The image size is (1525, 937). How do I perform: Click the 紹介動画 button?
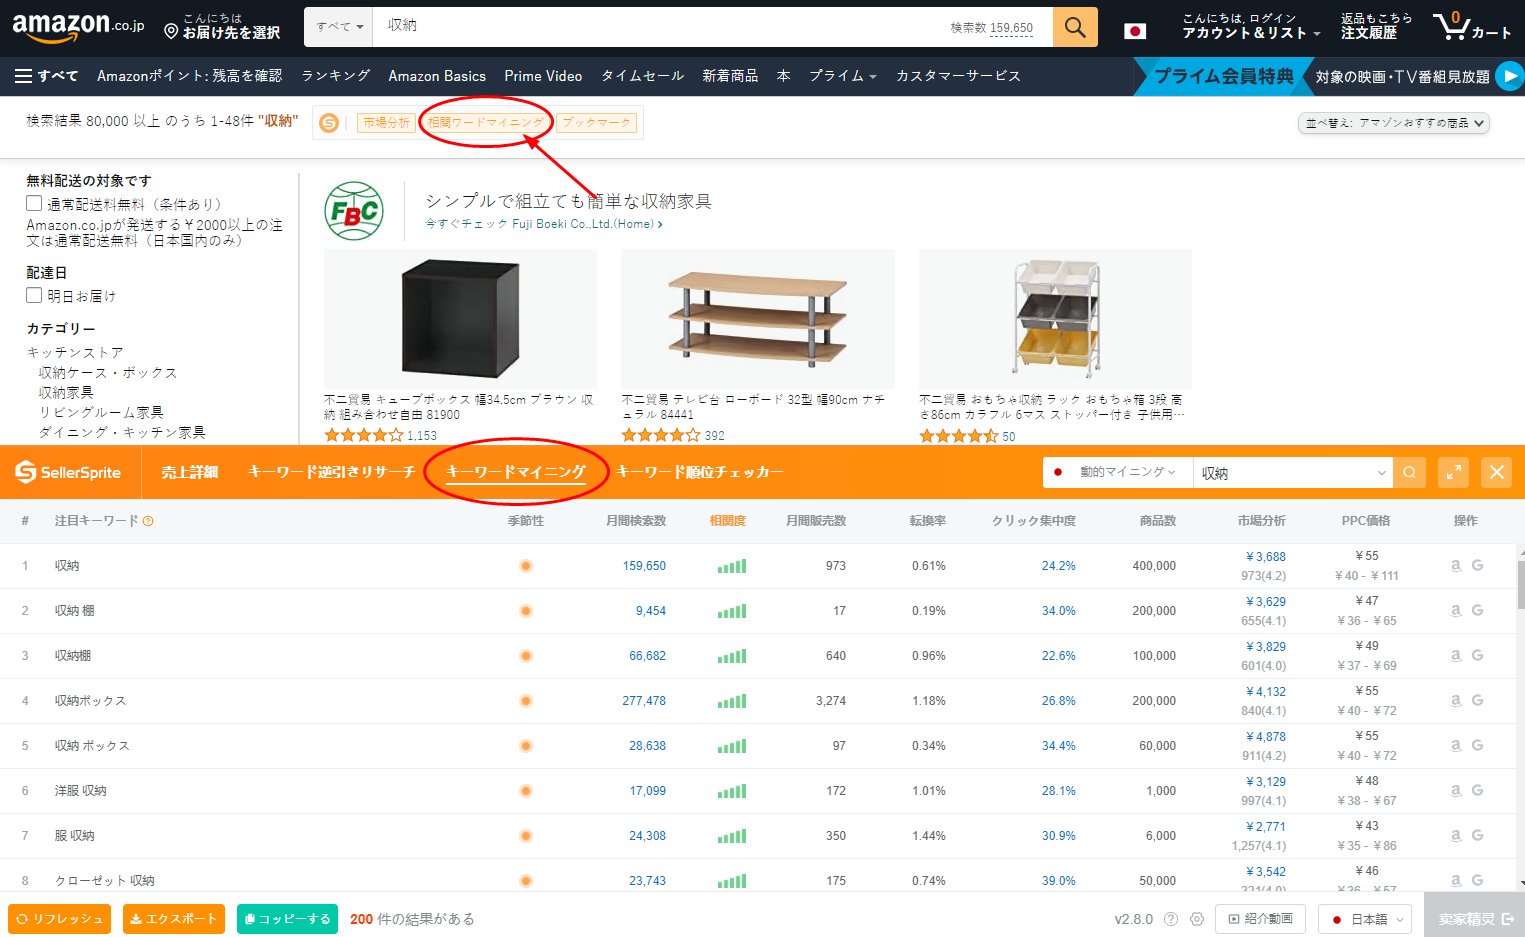point(1260,919)
